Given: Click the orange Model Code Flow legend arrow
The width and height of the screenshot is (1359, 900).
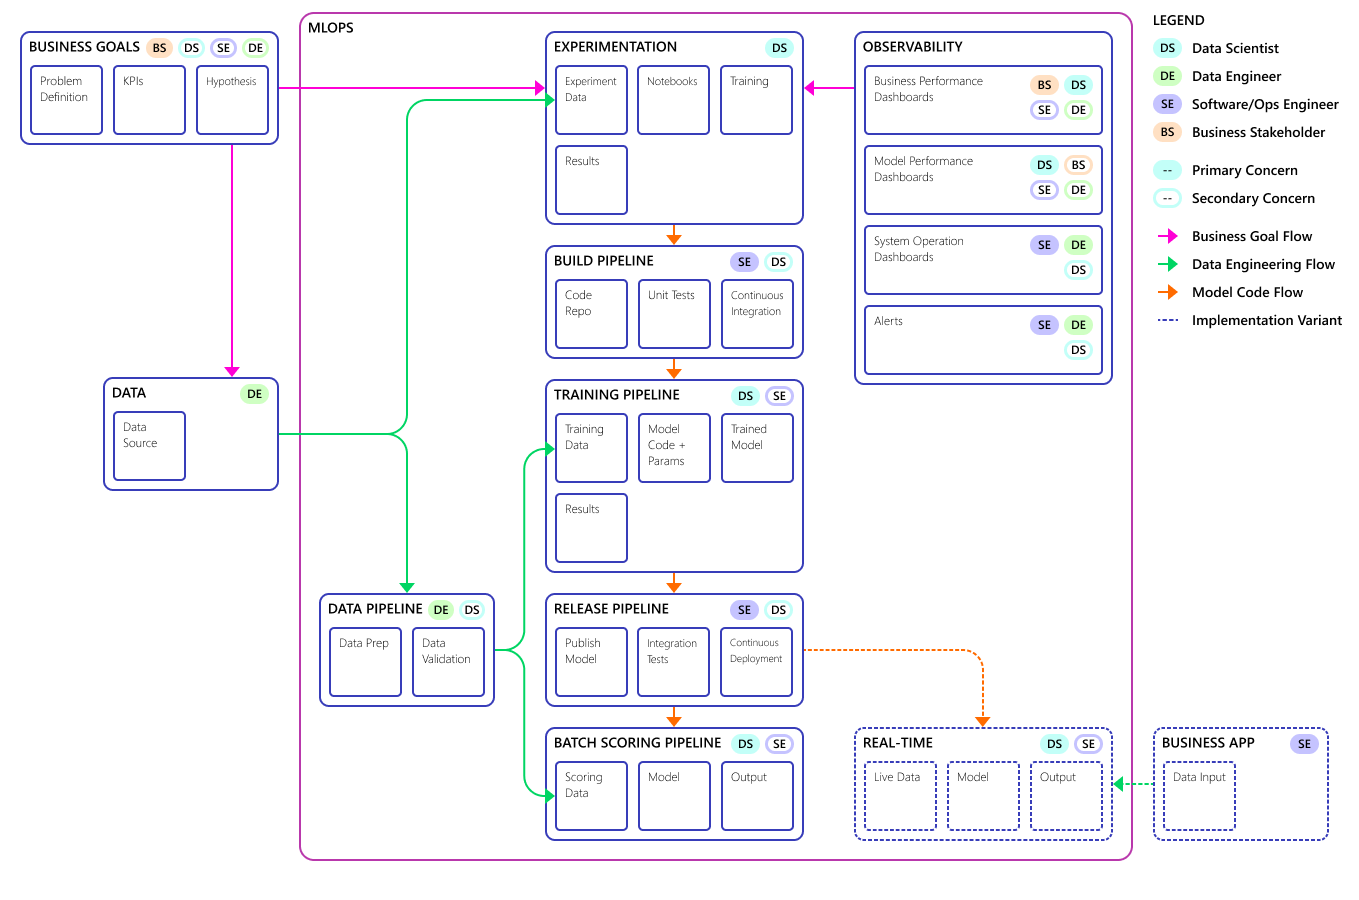Looking at the screenshot, I should pos(1167,292).
